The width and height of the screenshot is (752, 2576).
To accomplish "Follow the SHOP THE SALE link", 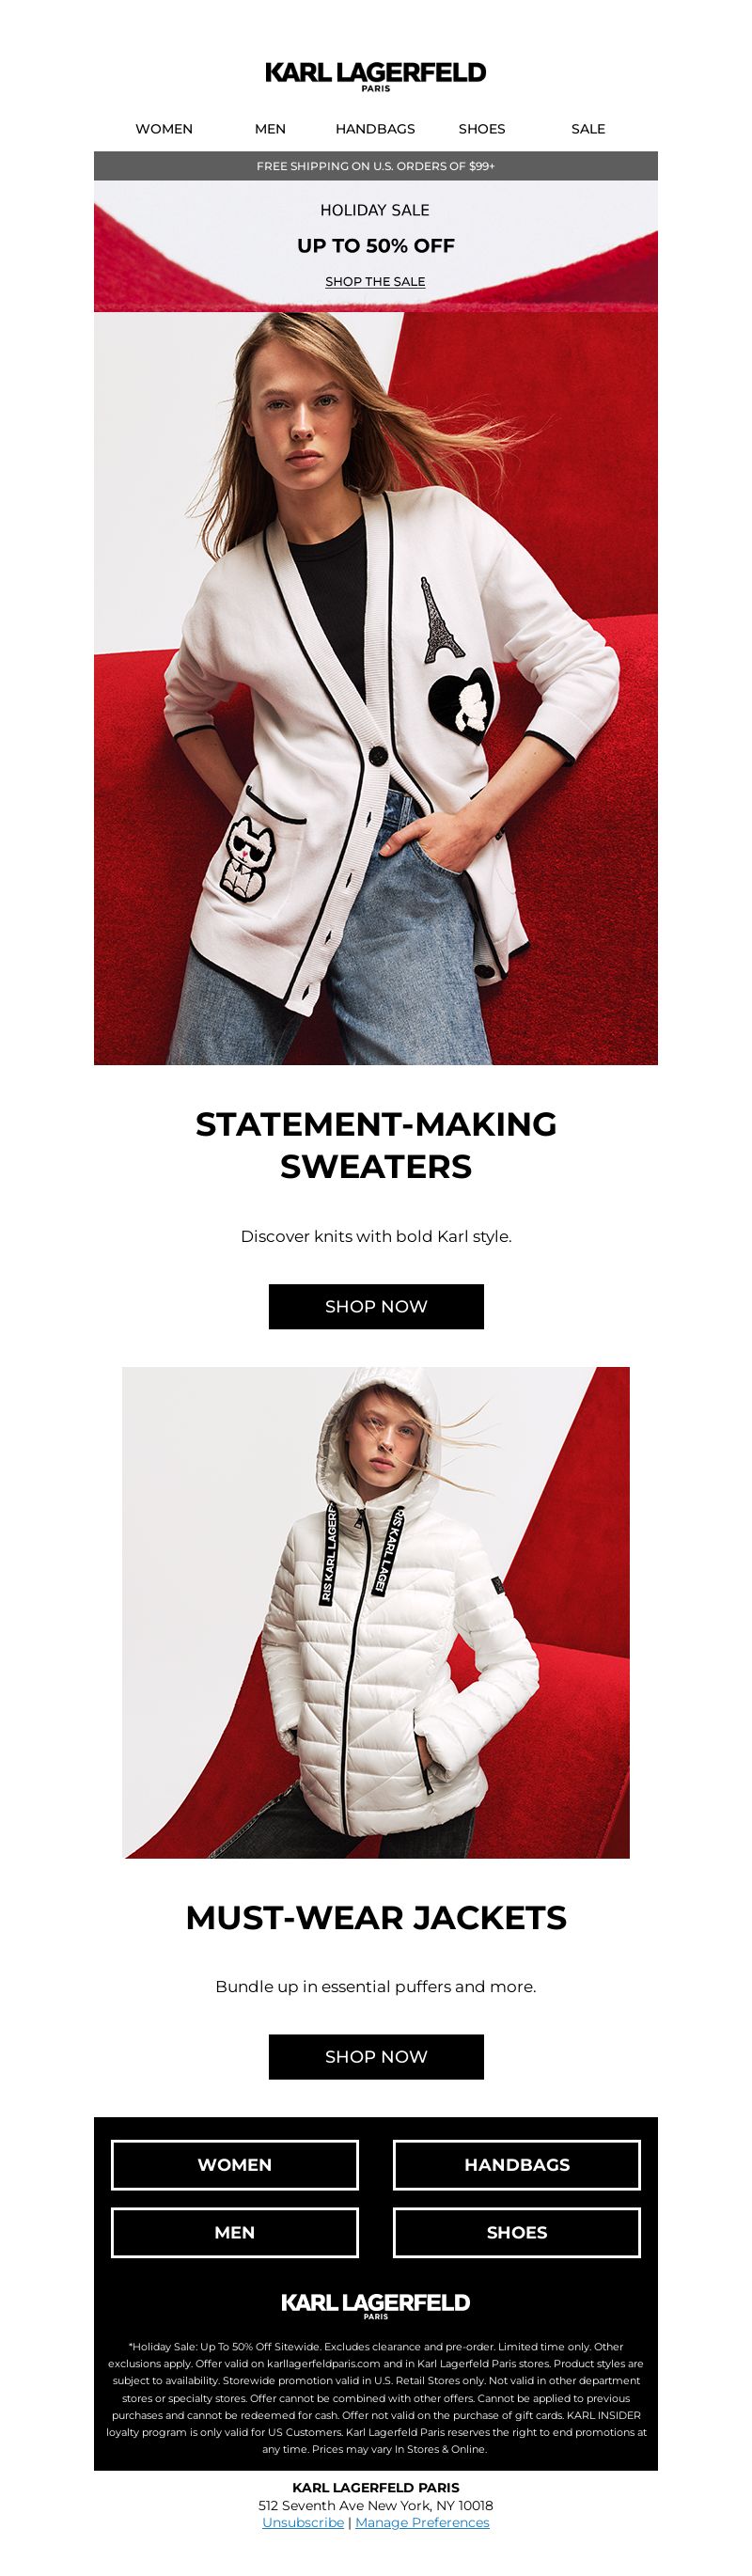I will (x=375, y=282).
